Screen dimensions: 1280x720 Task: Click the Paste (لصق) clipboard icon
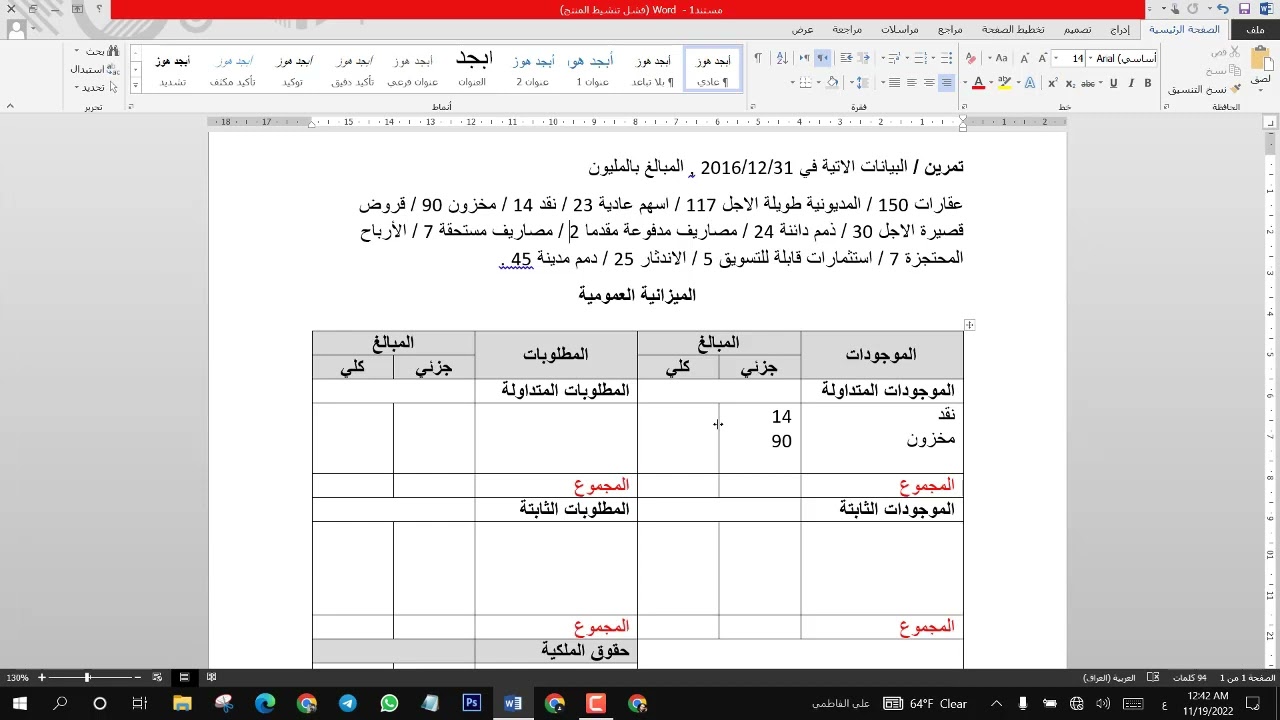pyautogui.click(x=1260, y=57)
